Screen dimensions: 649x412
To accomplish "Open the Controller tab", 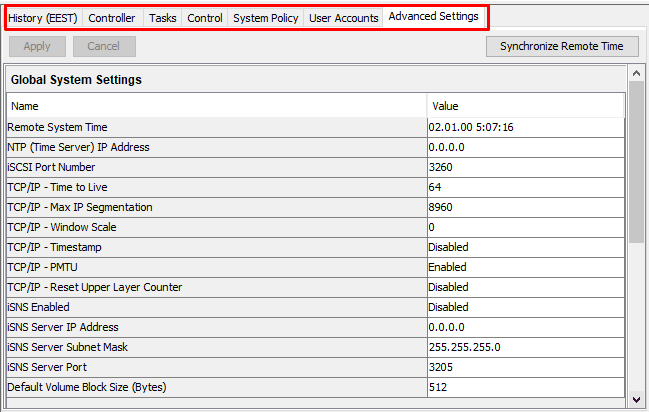I will pos(112,18).
